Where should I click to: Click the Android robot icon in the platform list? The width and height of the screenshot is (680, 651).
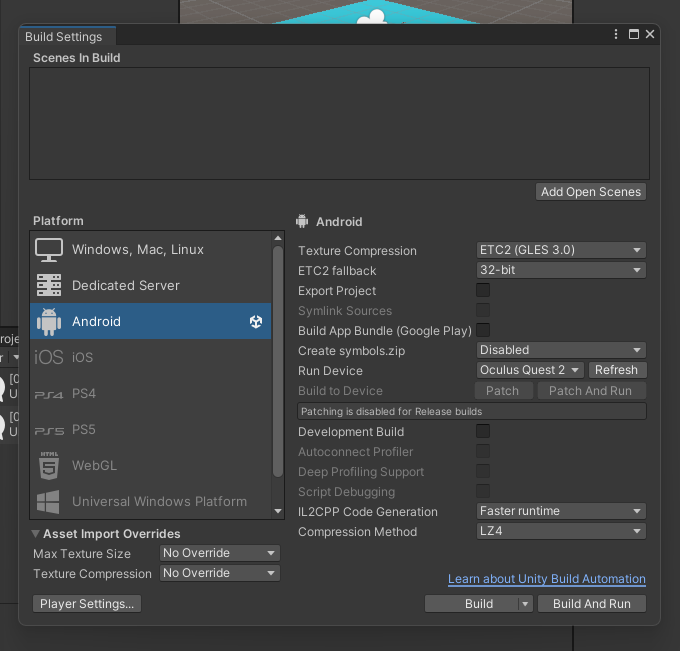pyautogui.click(x=49, y=321)
